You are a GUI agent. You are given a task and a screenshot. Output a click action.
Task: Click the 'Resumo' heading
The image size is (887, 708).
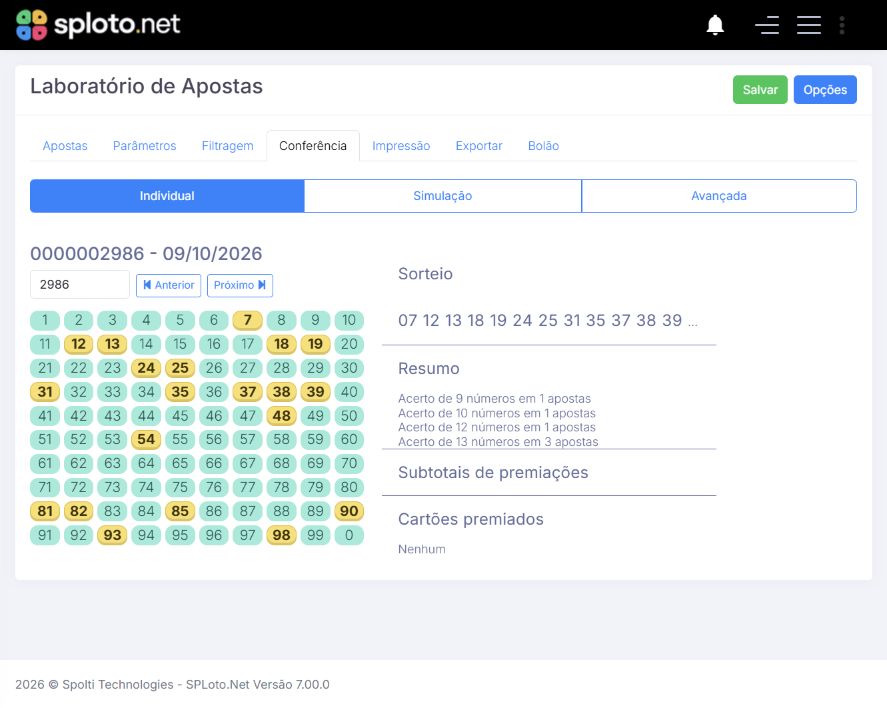pos(429,369)
